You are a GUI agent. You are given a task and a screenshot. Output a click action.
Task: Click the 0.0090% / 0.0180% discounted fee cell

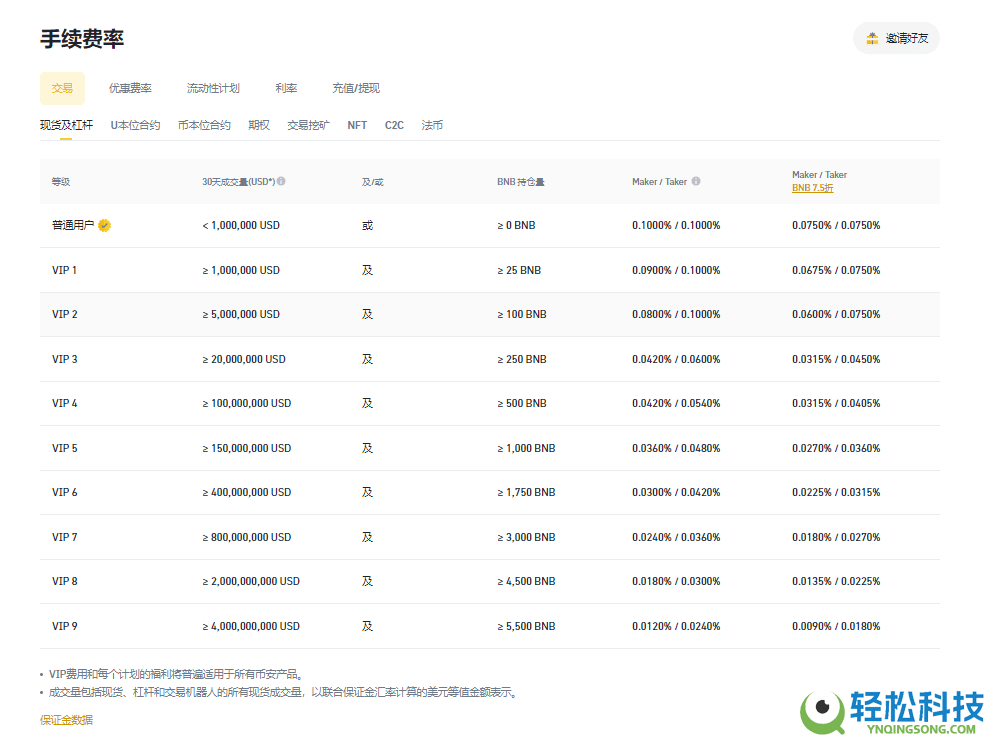tap(836, 626)
